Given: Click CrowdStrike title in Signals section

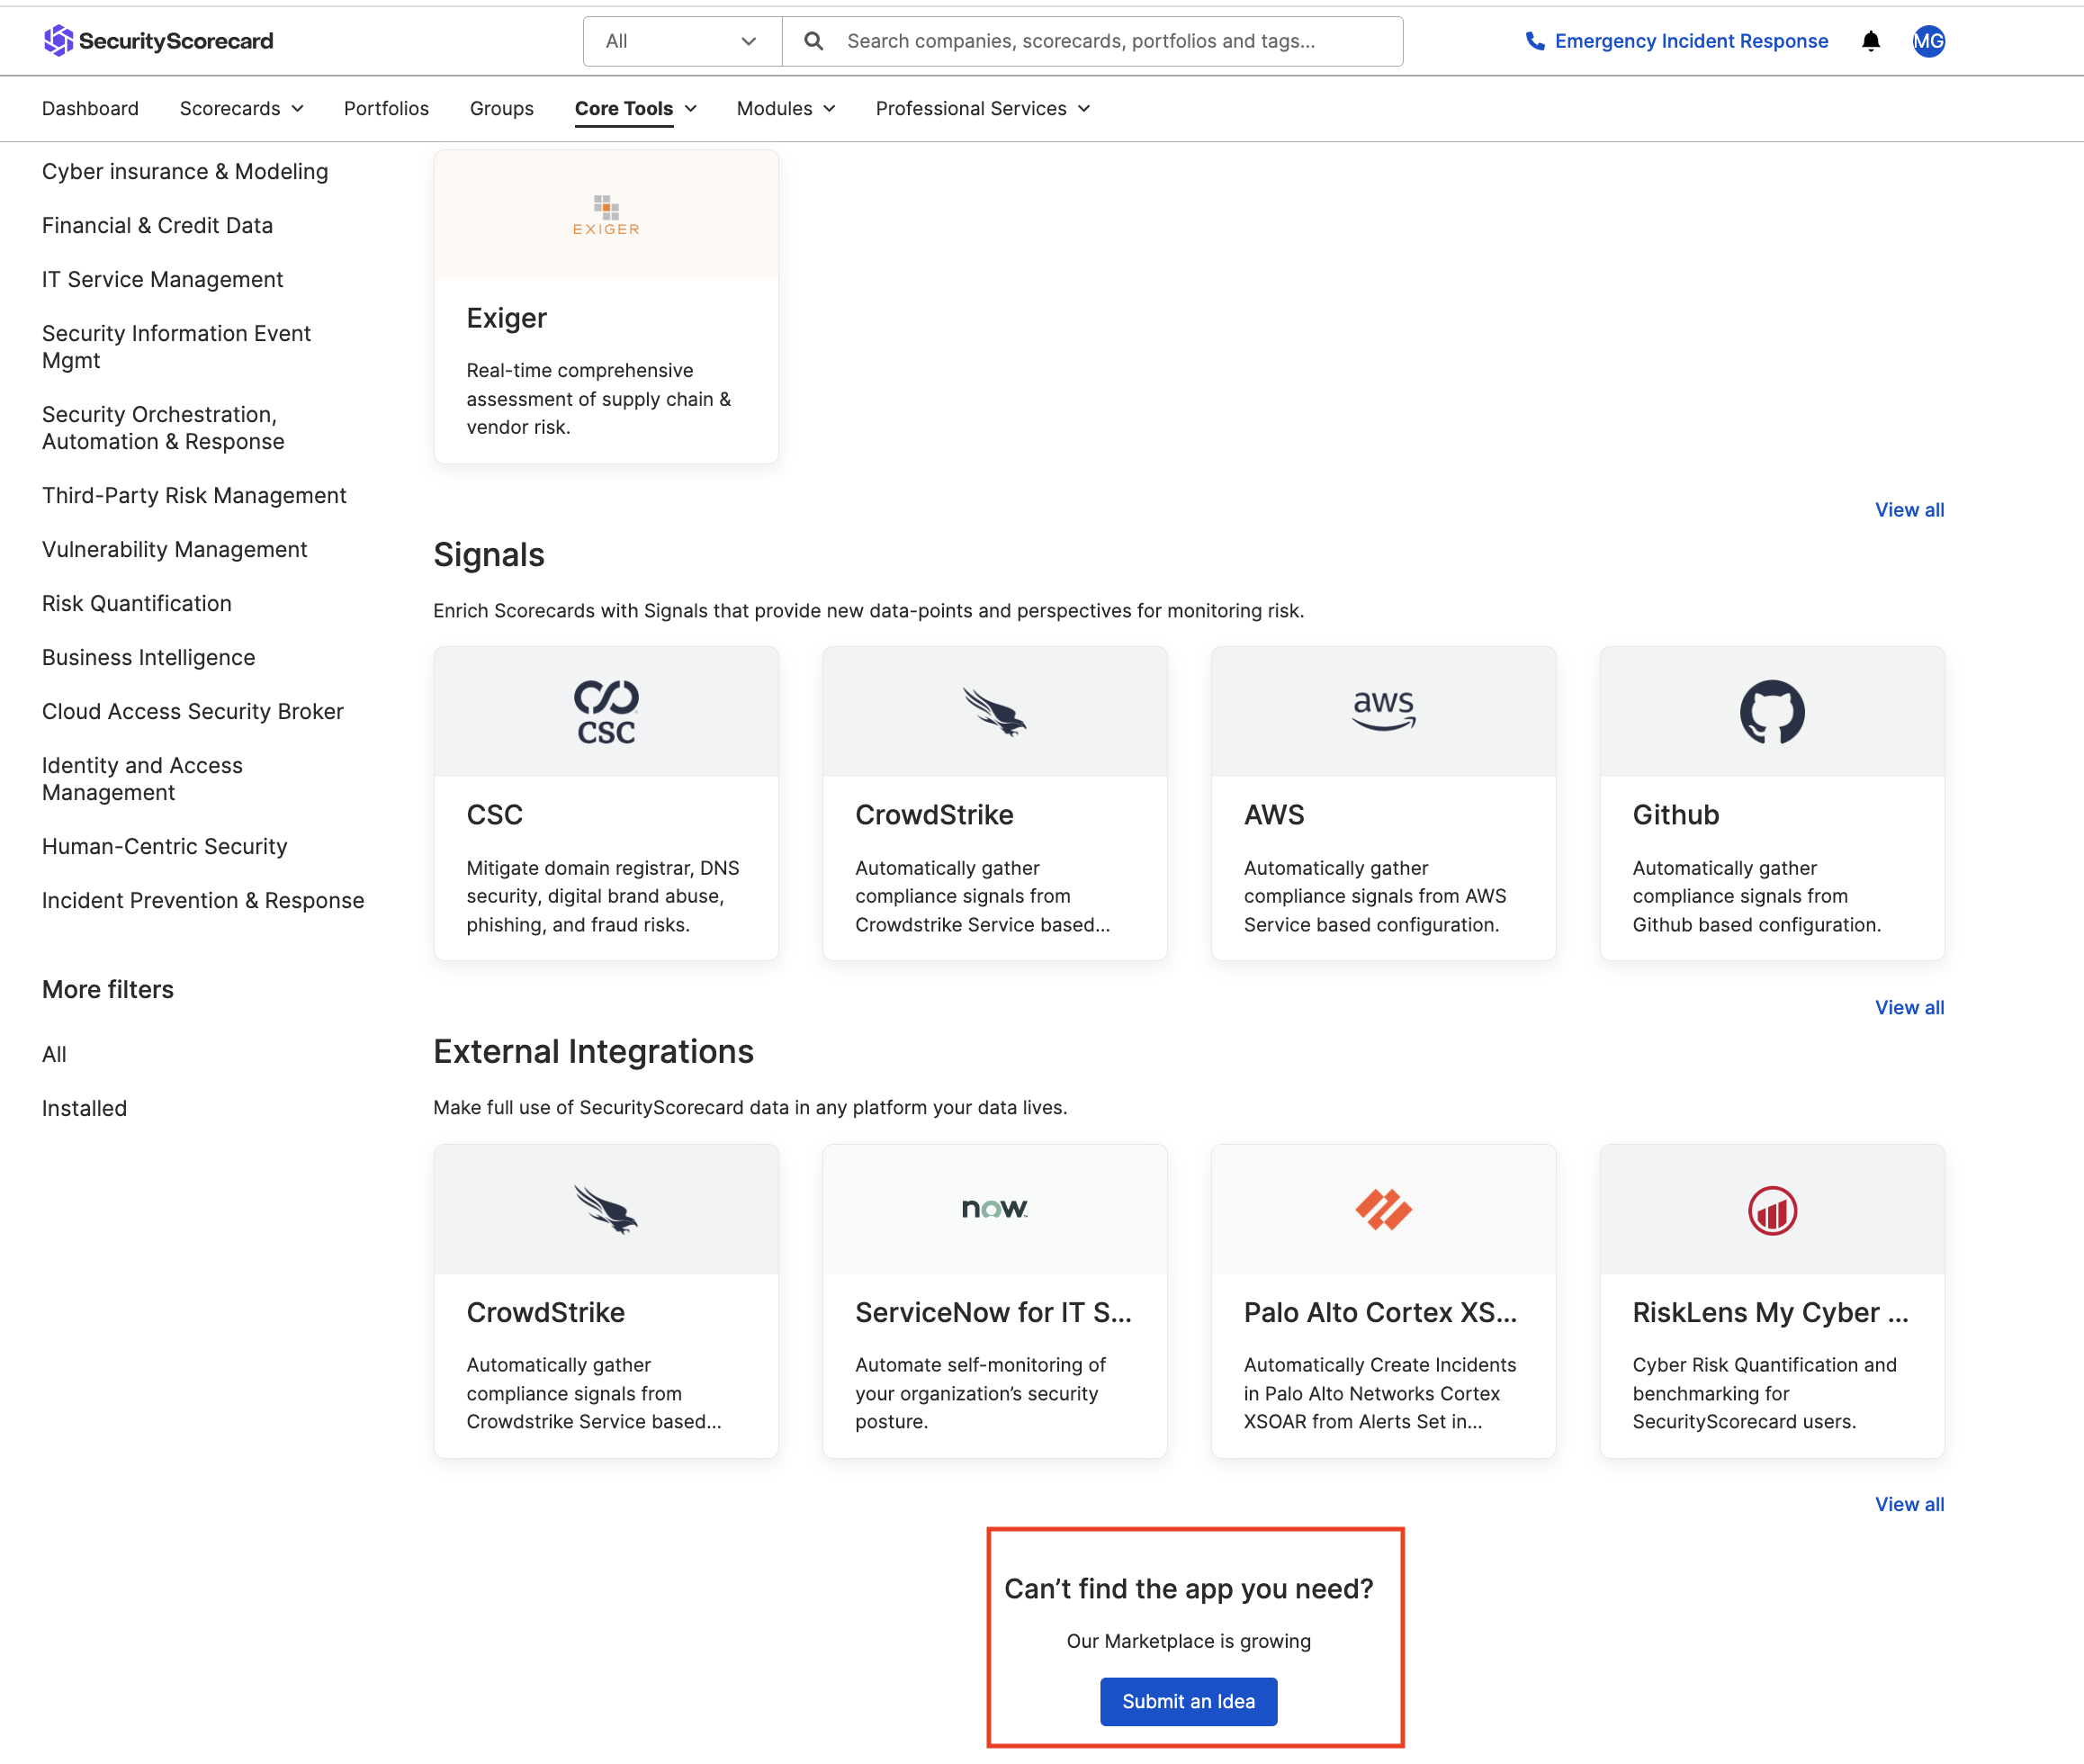Looking at the screenshot, I should (x=934, y=815).
